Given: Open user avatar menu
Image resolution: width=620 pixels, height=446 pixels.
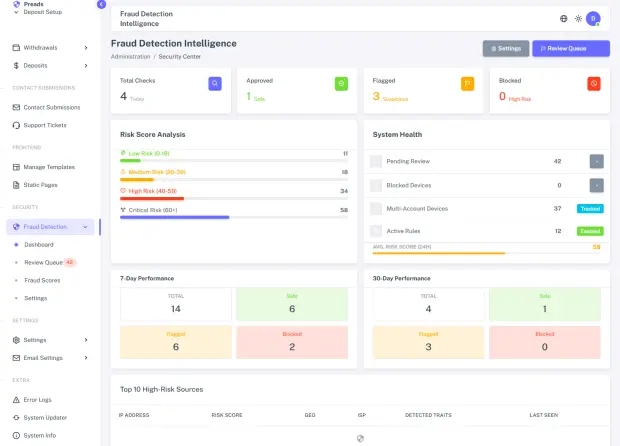Looking at the screenshot, I should [593, 19].
